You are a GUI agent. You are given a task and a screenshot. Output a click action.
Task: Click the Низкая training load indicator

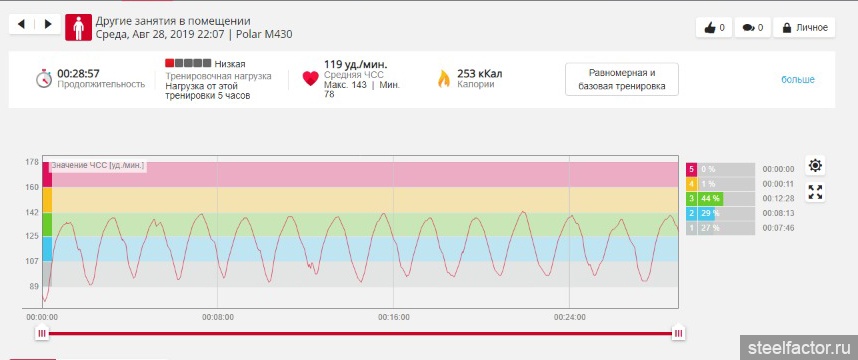(x=205, y=63)
